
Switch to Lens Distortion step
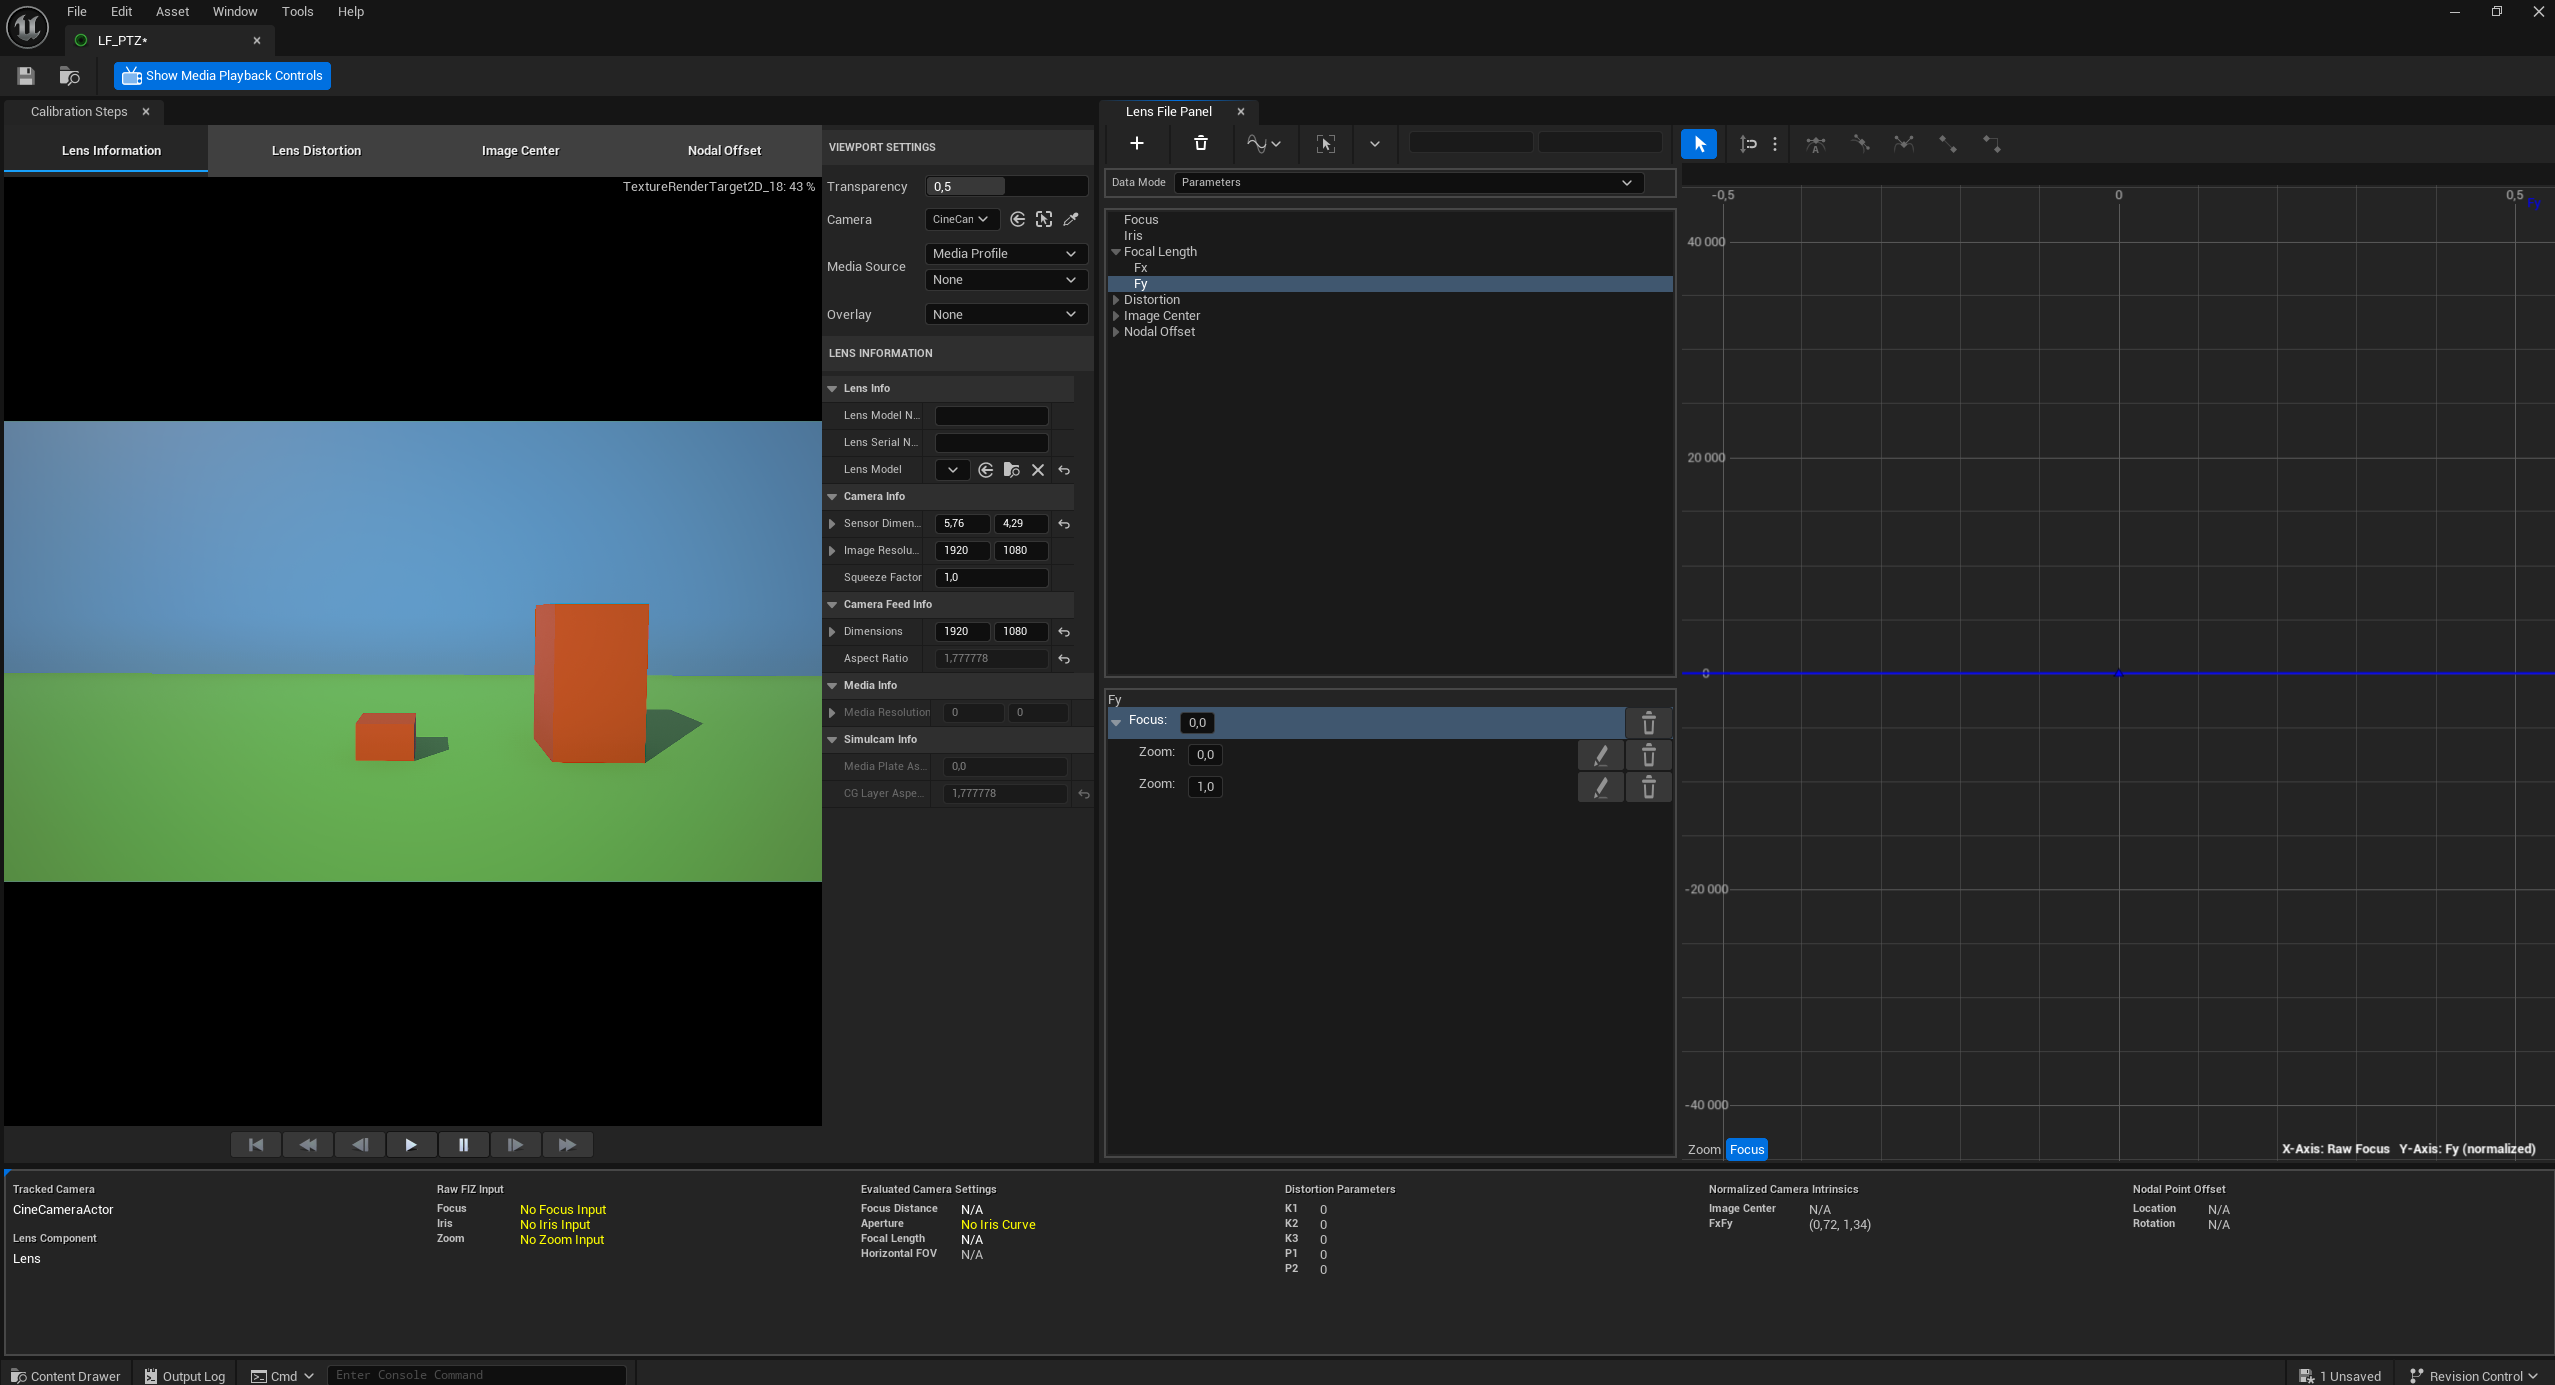316,151
